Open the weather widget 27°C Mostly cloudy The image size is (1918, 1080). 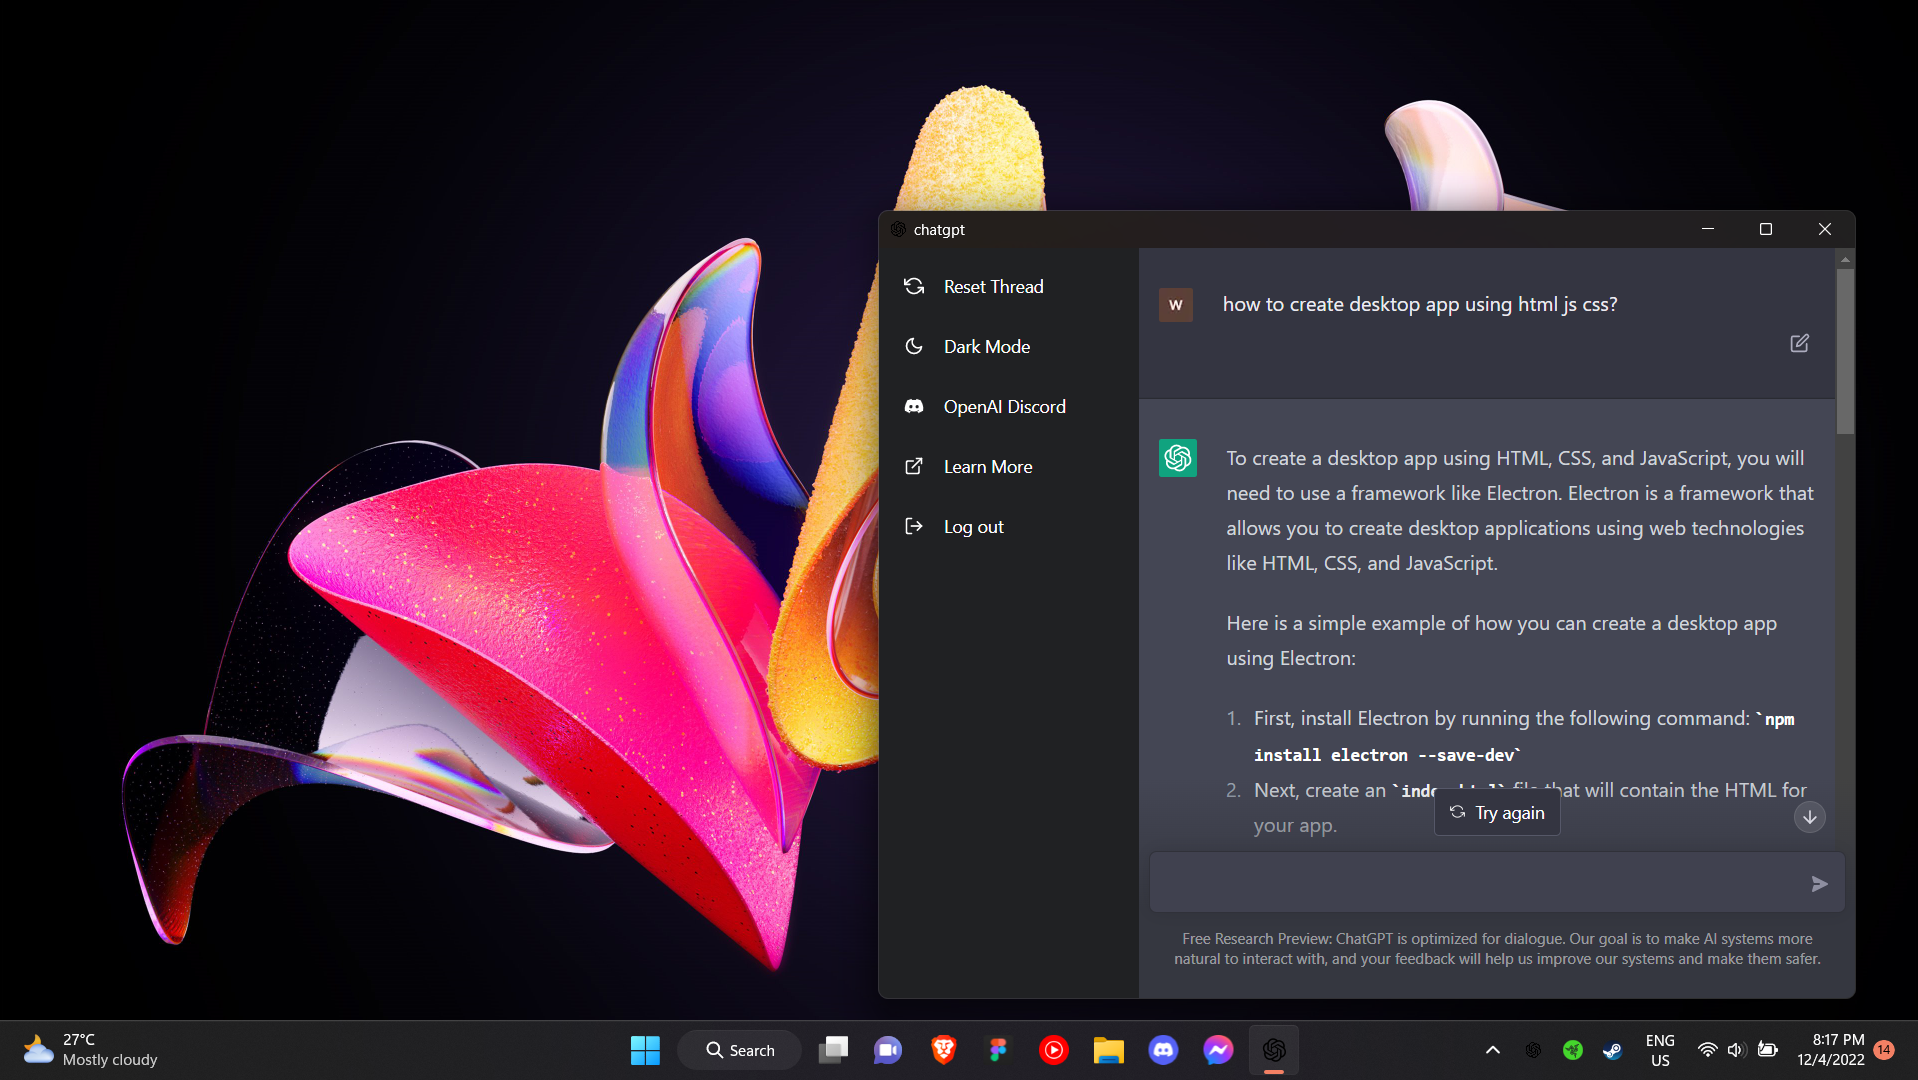92,1050
